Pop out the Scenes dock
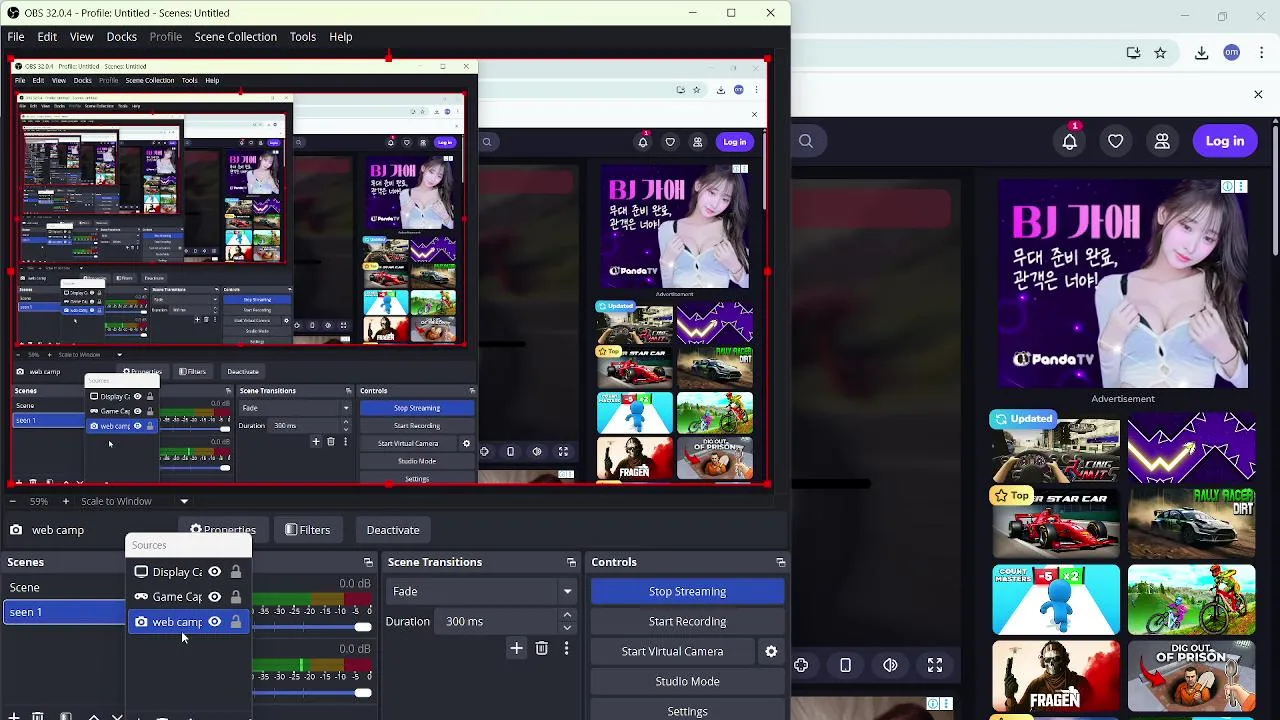Viewport: 1280px width, 720px height. point(368,562)
